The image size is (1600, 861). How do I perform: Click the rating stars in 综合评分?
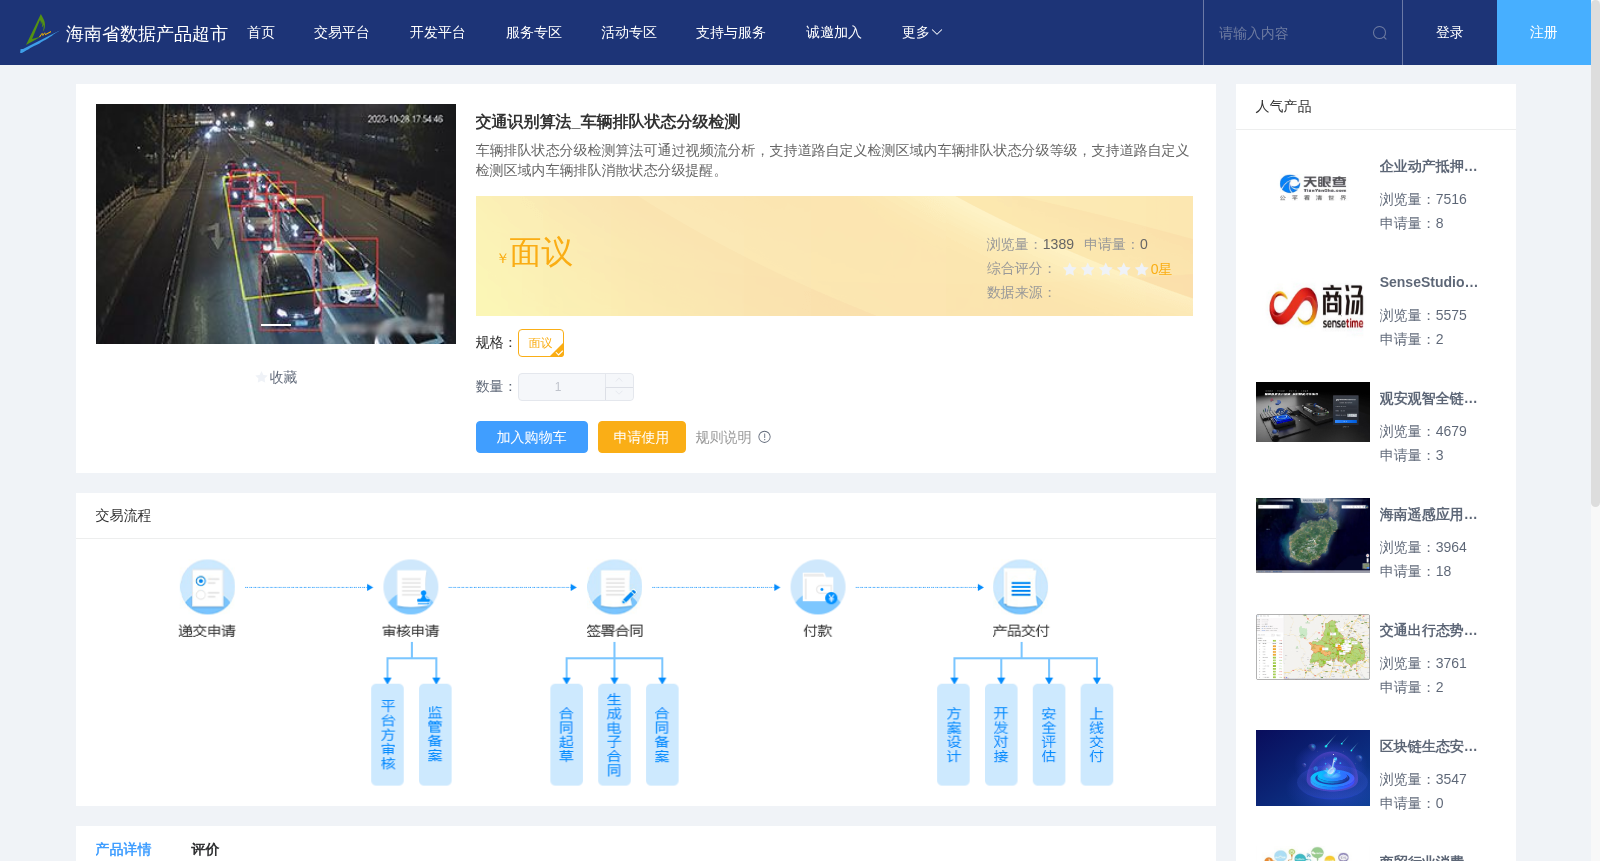tap(1105, 270)
